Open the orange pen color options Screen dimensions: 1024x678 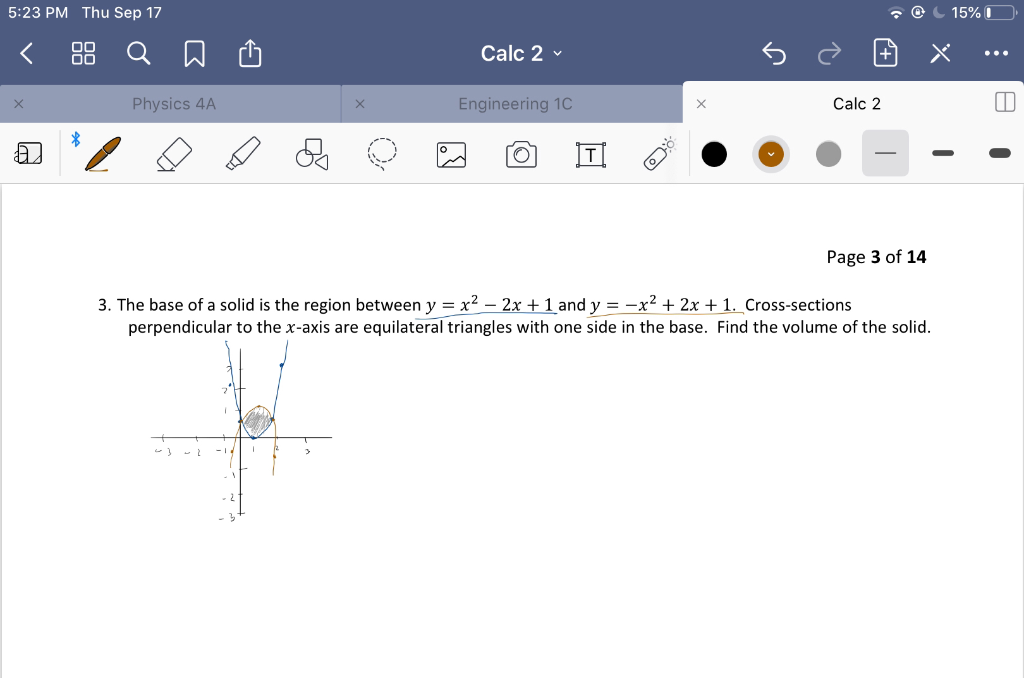pyautogui.click(x=770, y=153)
